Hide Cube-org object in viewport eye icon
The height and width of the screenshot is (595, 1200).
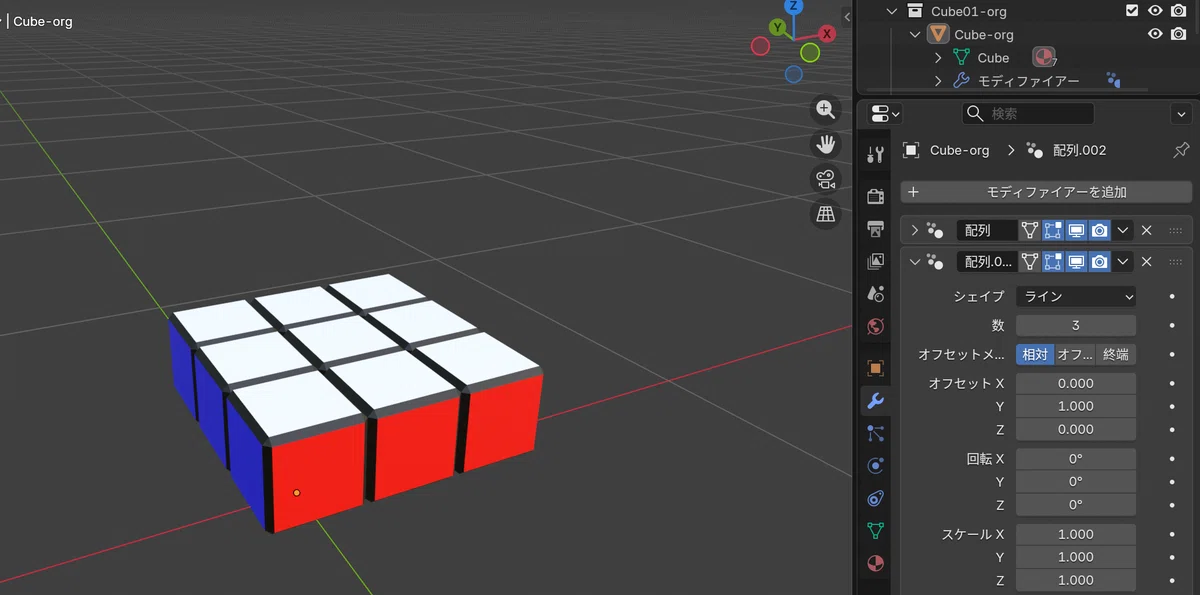tap(1155, 34)
